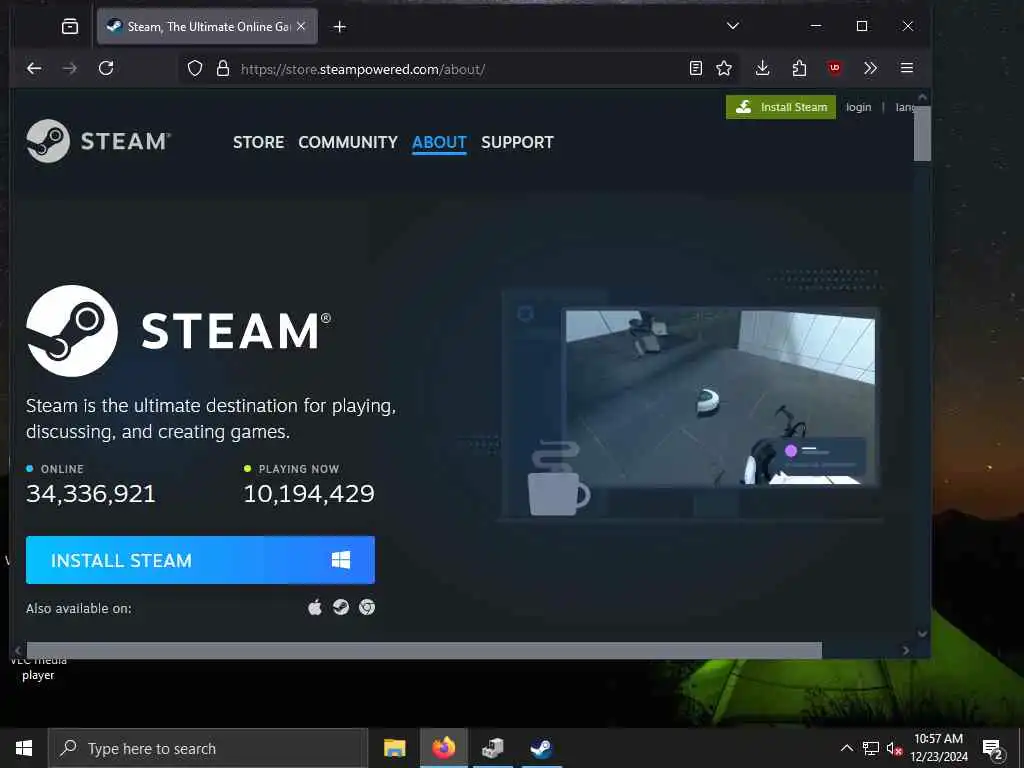This screenshot has height=768, width=1024.
Task: Click the online count 34,336,921
Action: (91, 493)
